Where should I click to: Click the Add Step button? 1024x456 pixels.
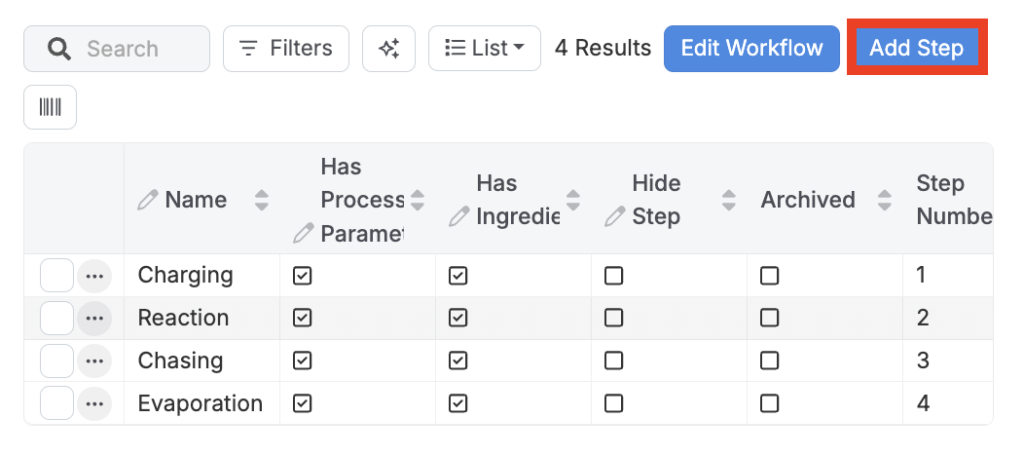(x=916, y=49)
